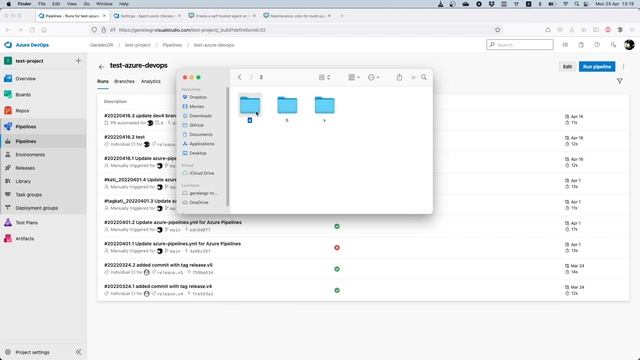Screen dimensions: 640x360
Task: Go back with arrow beside test-azure-devops
Action: tap(101, 67)
